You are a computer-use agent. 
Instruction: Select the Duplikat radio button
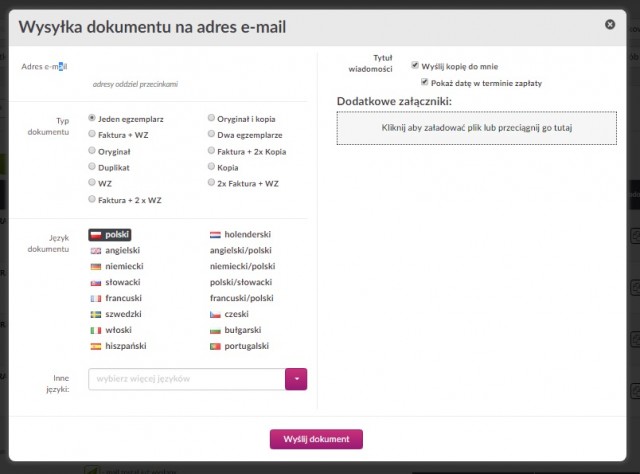pyautogui.click(x=92, y=166)
